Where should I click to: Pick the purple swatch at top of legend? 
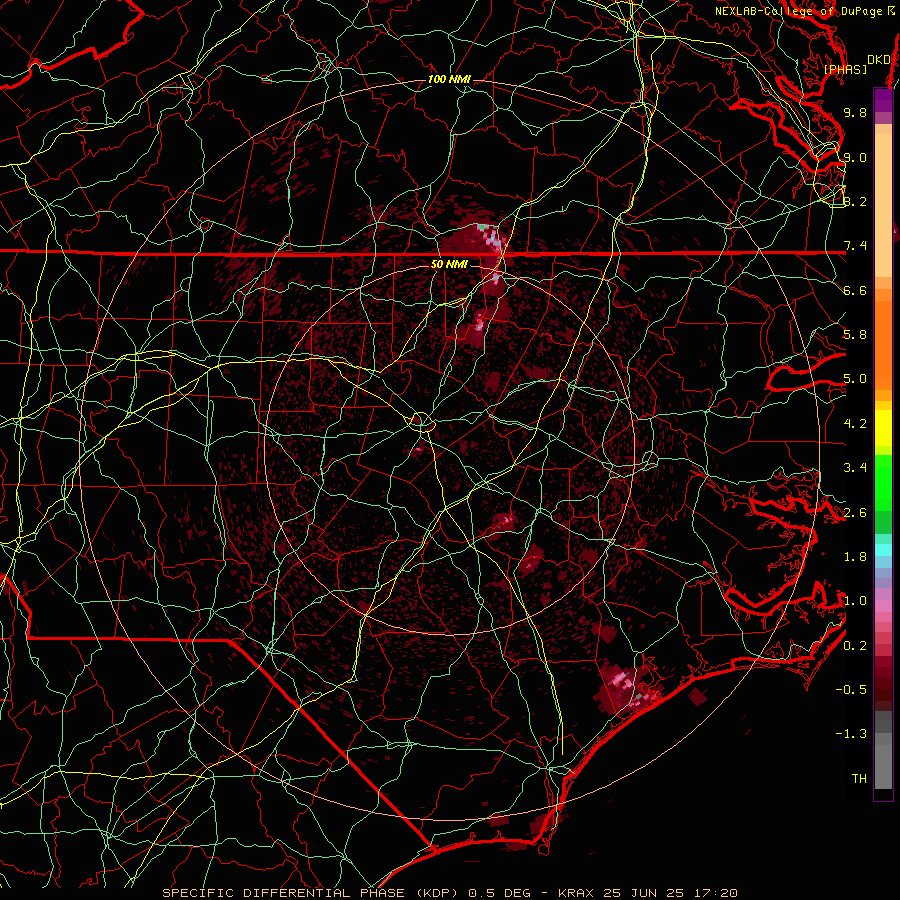pyautogui.click(x=883, y=100)
